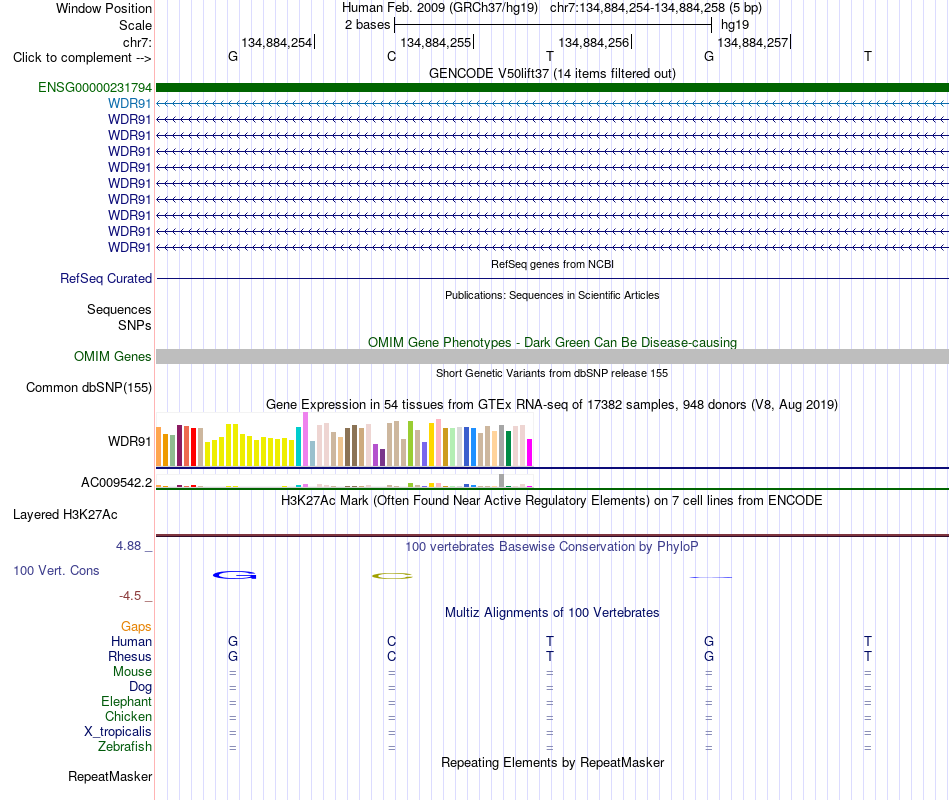
Task: Open '100 vertebrates Basewise Conservation by PhyloP' title
Action: (x=552, y=547)
